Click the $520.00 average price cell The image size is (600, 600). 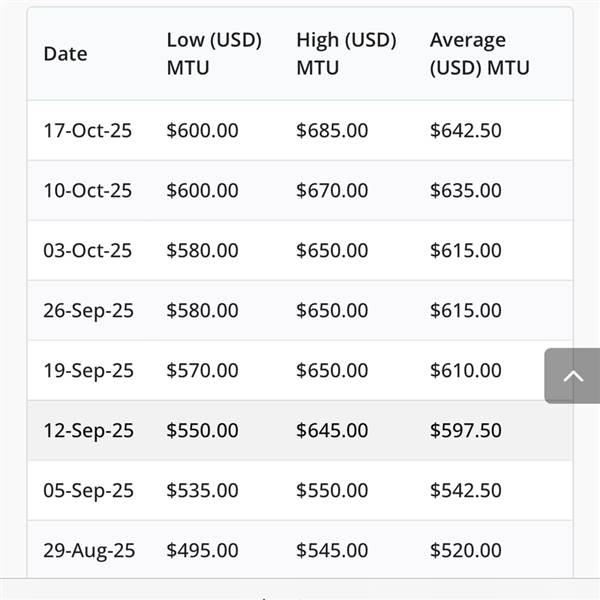pyautogui.click(x=466, y=551)
